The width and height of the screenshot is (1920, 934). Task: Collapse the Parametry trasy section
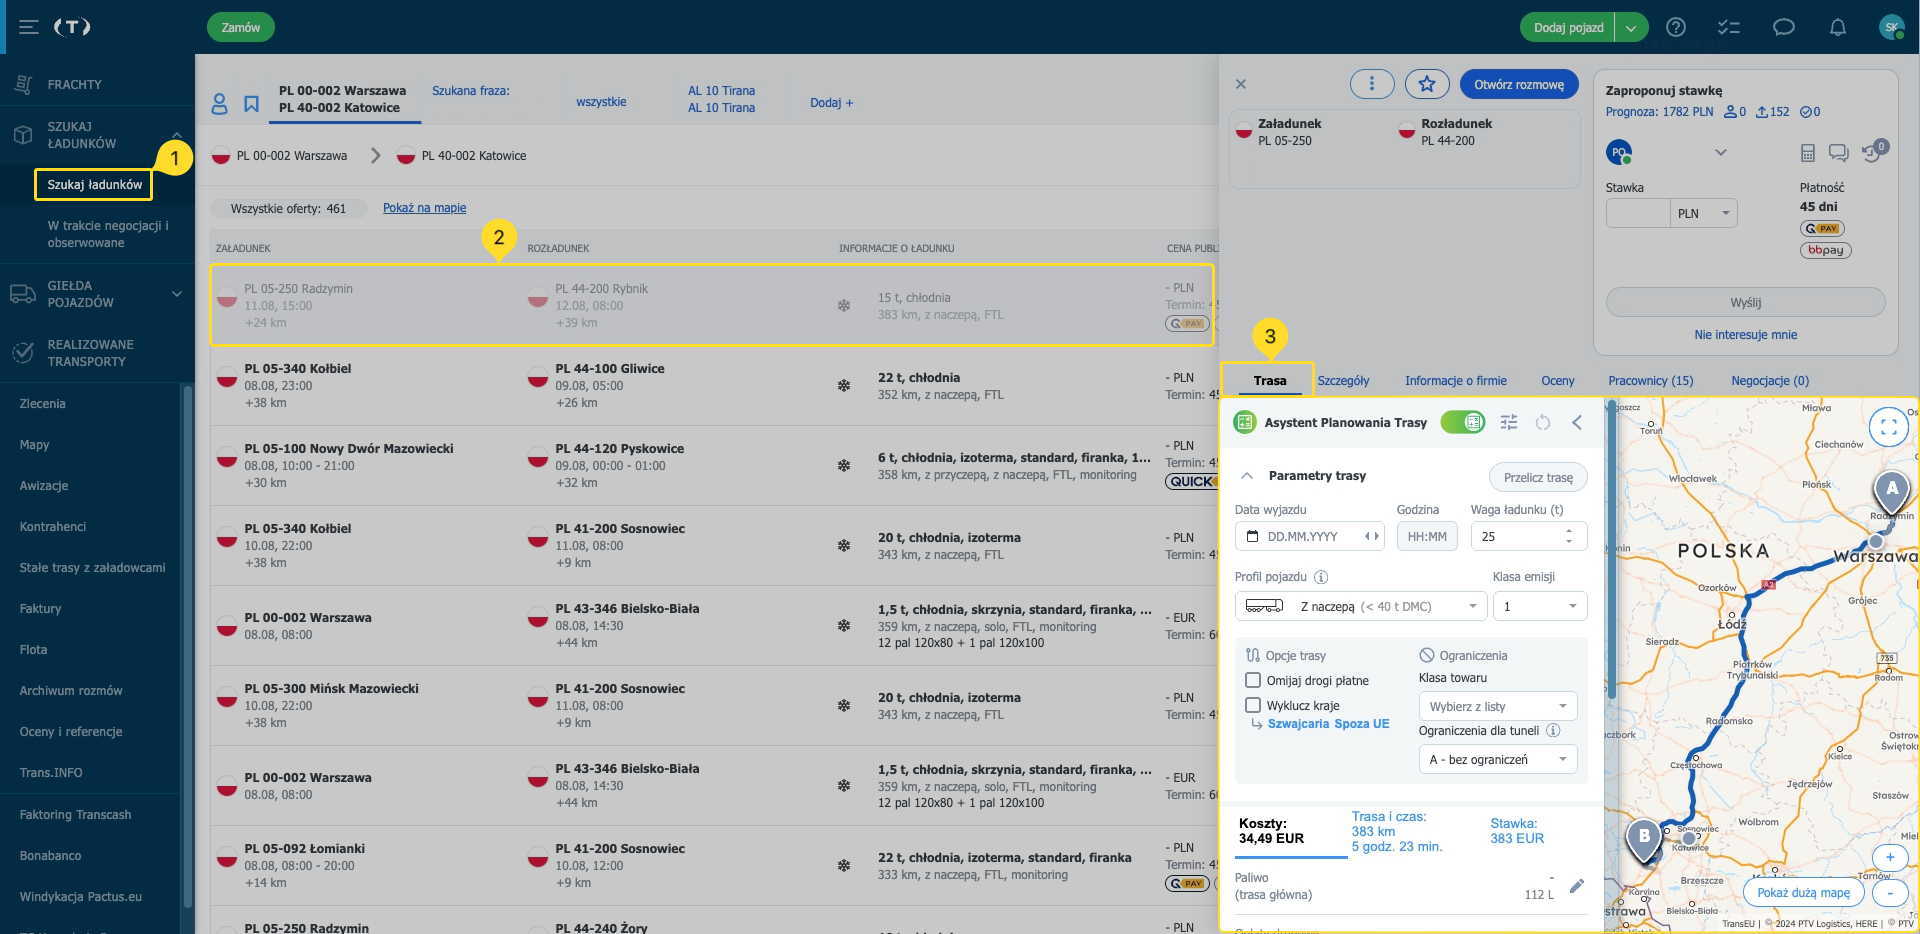[x=1247, y=476]
